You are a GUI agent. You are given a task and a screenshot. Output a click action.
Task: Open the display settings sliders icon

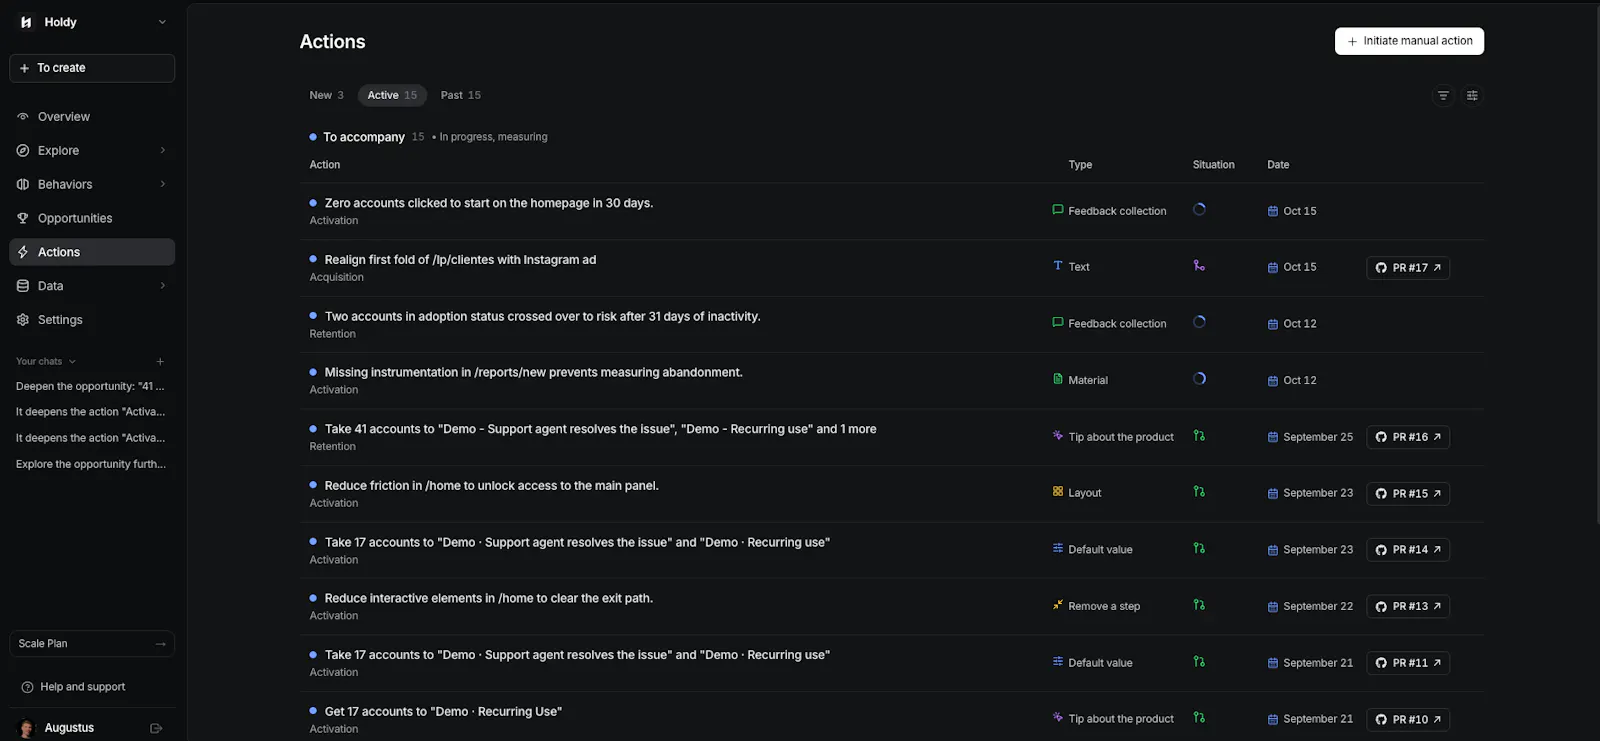tap(1472, 95)
